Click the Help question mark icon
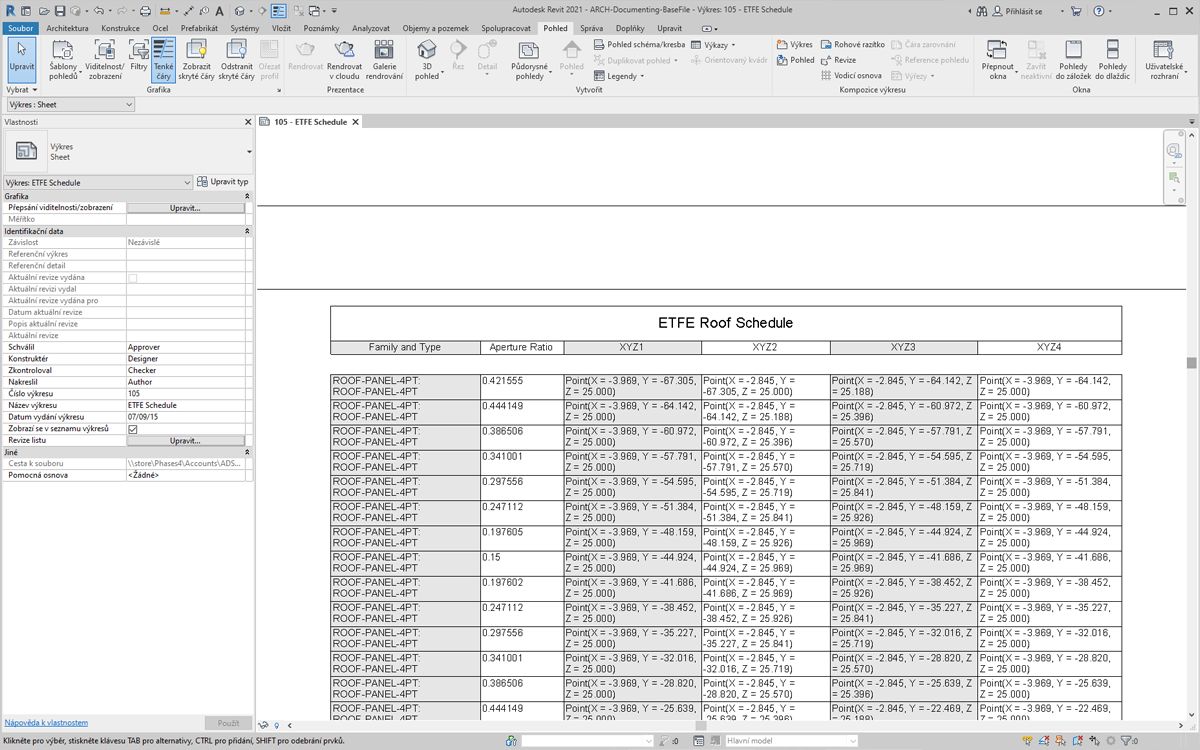 1098,11
